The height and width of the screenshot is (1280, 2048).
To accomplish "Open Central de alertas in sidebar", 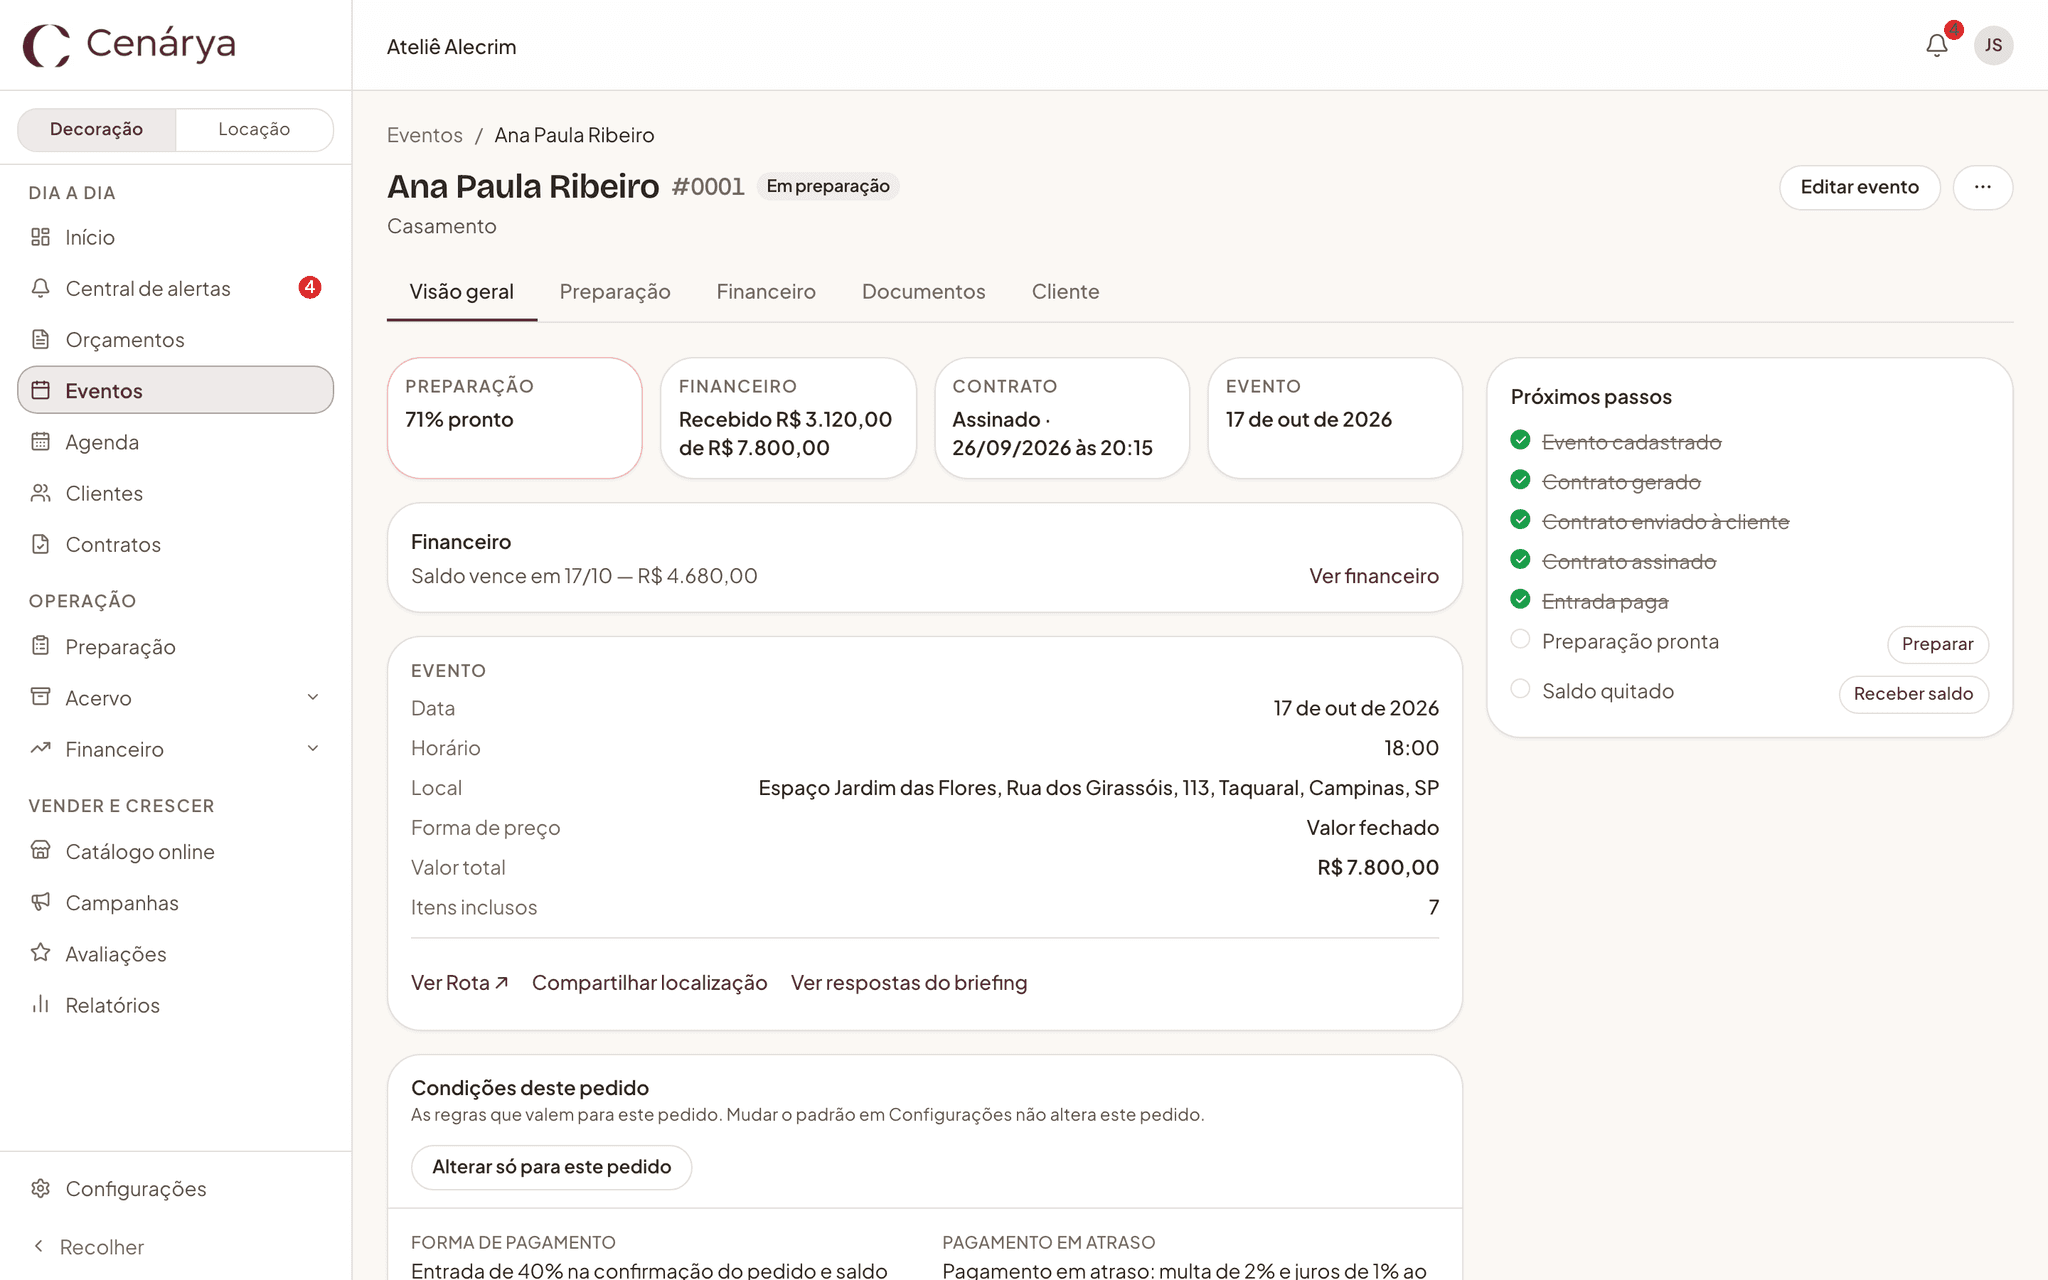I will [x=175, y=288].
